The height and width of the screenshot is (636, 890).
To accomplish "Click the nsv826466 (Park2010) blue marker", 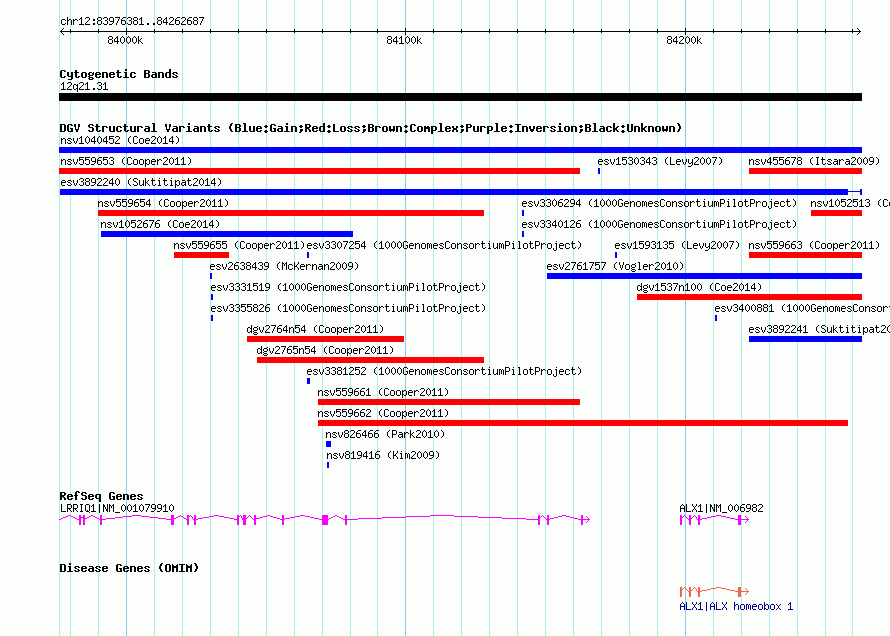I will tap(329, 444).
